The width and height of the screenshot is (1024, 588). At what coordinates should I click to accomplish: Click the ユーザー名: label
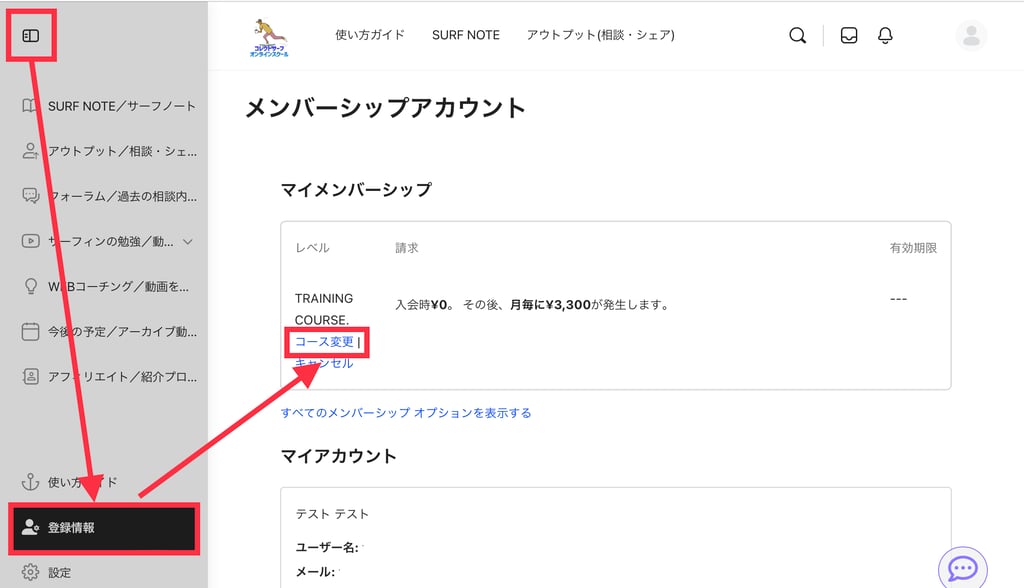(327, 547)
